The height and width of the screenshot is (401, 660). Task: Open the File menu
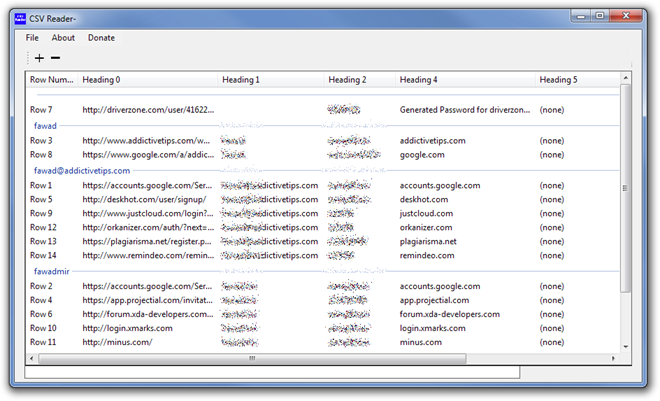coord(32,37)
